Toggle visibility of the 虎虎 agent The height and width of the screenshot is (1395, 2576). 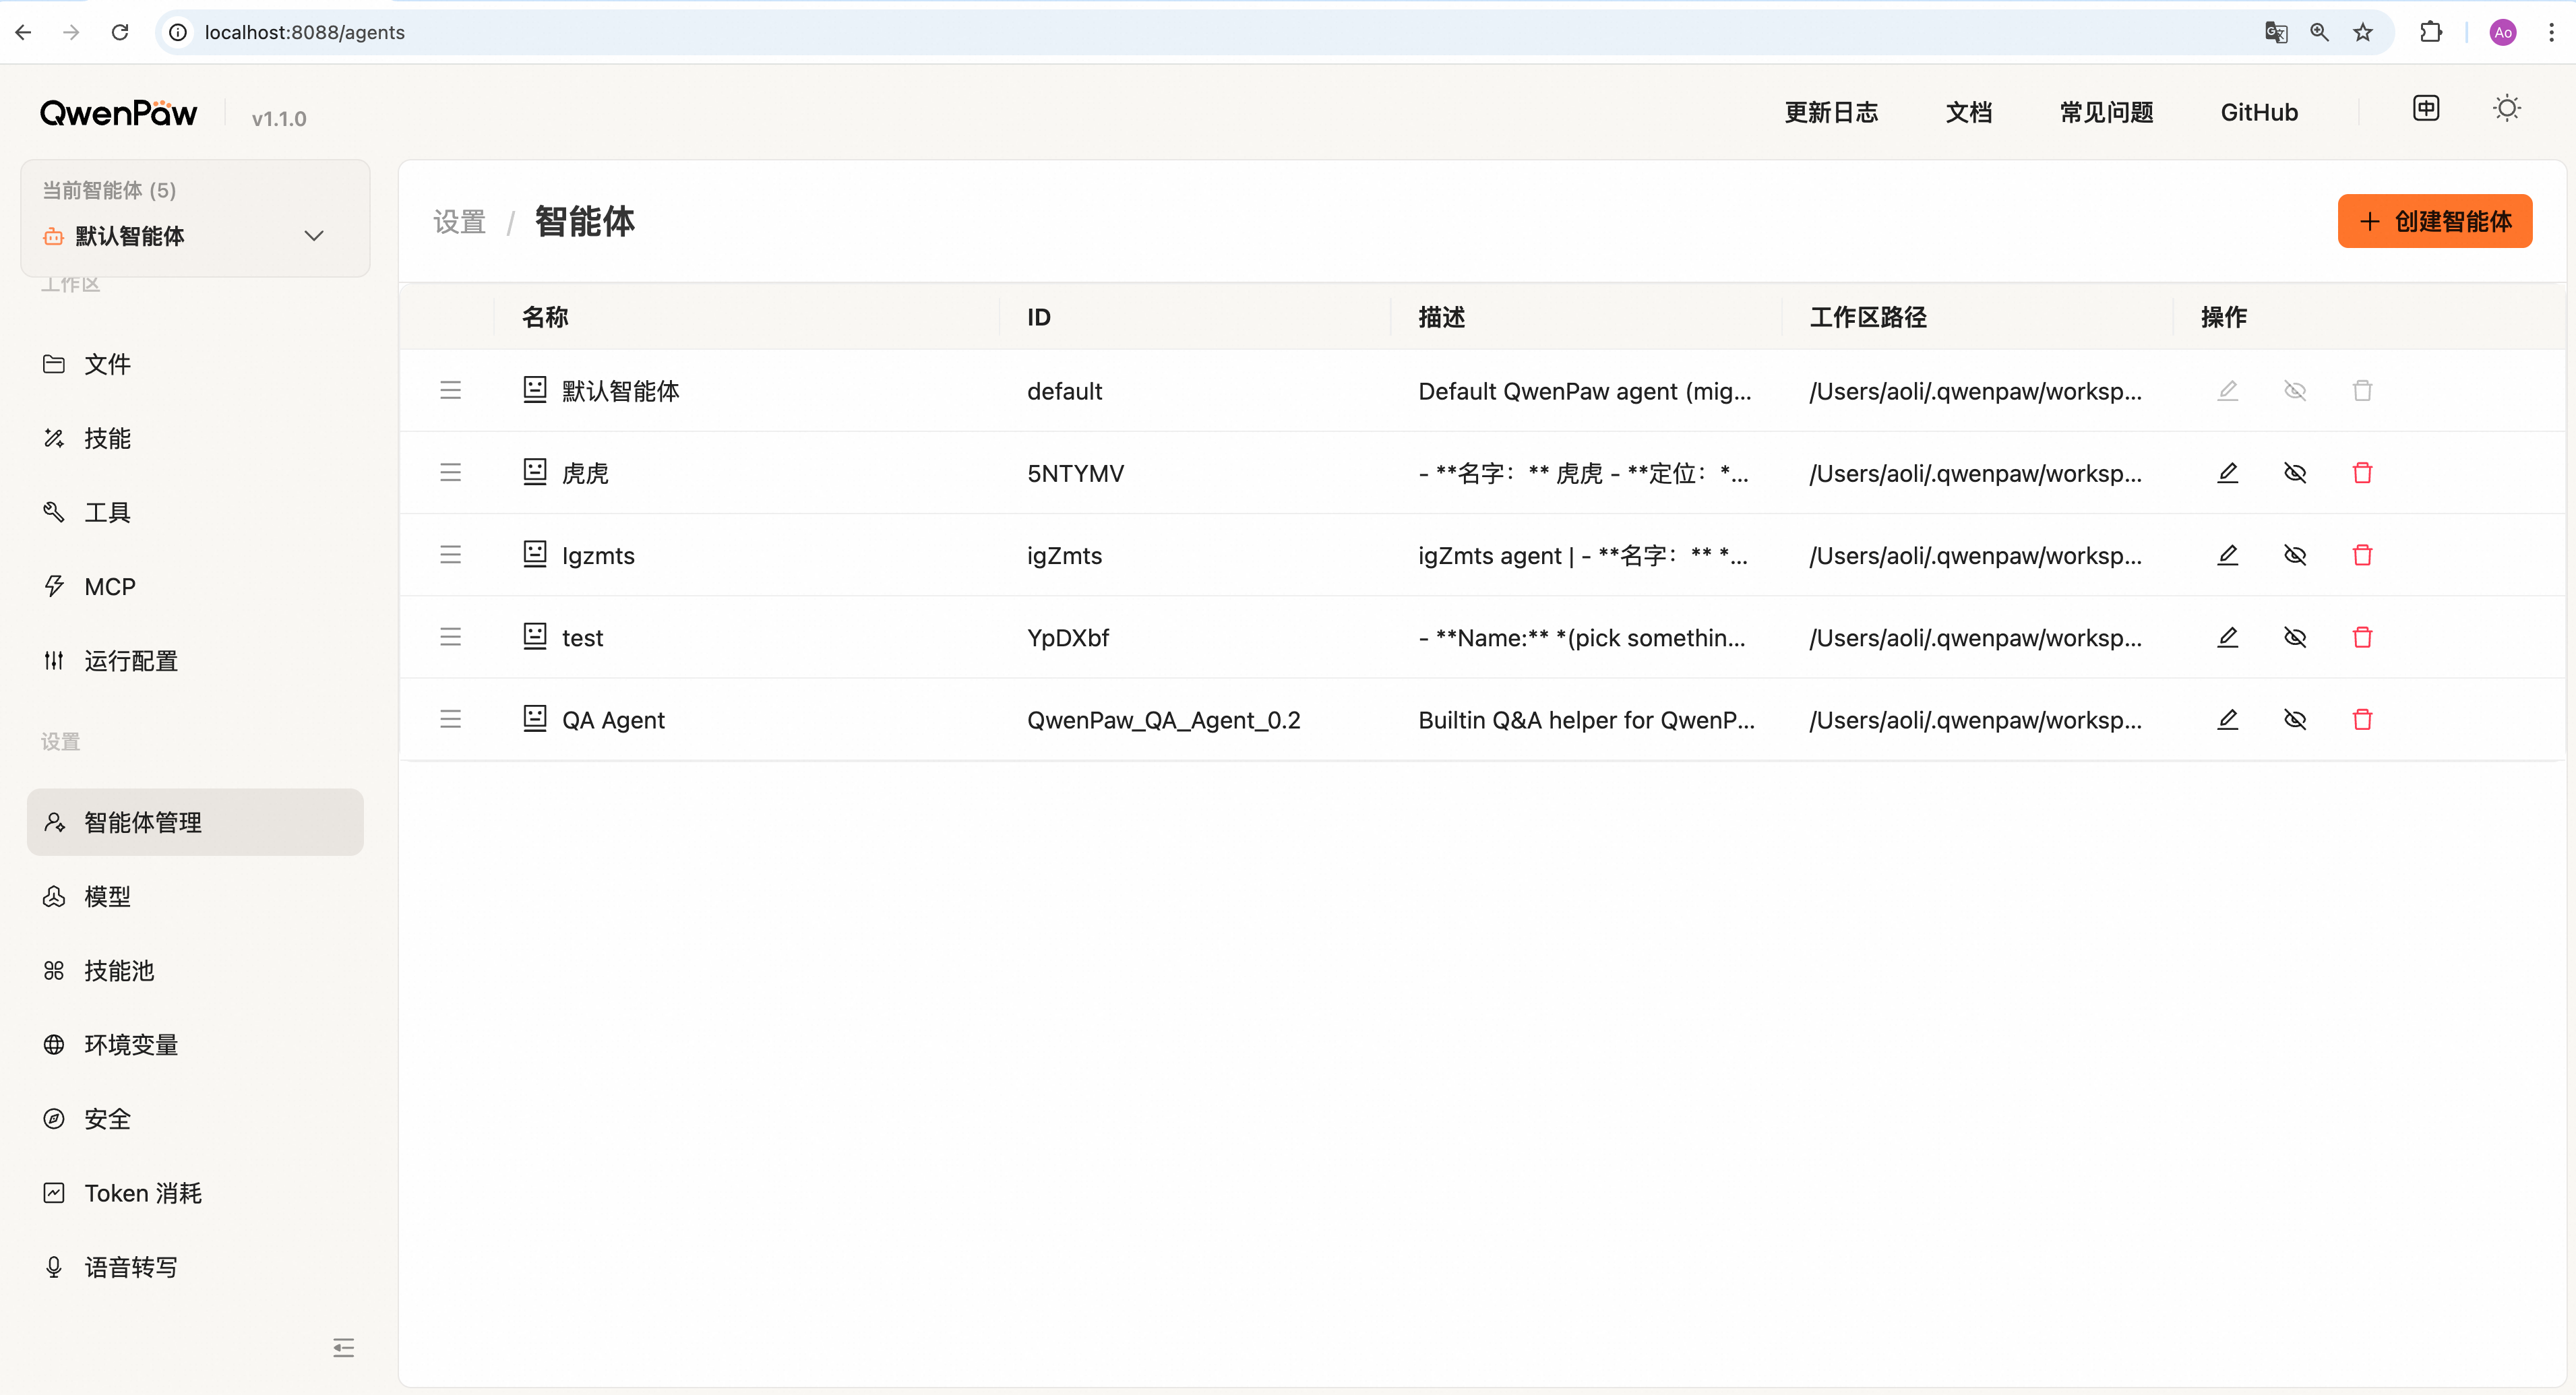(x=2295, y=472)
